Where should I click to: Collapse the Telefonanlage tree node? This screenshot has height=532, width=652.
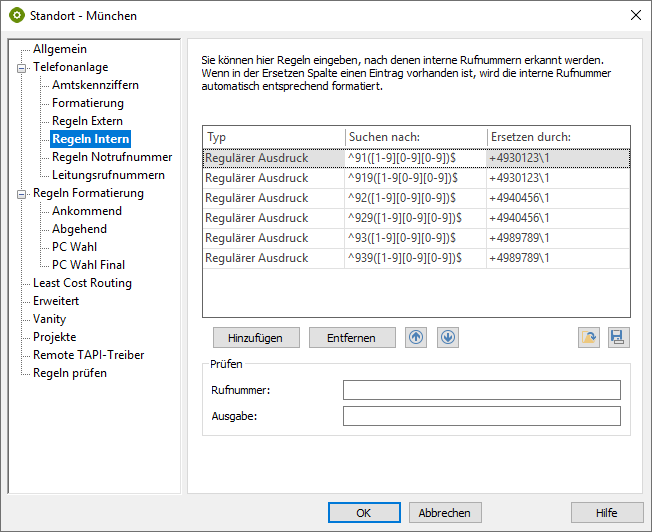point(21,67)
